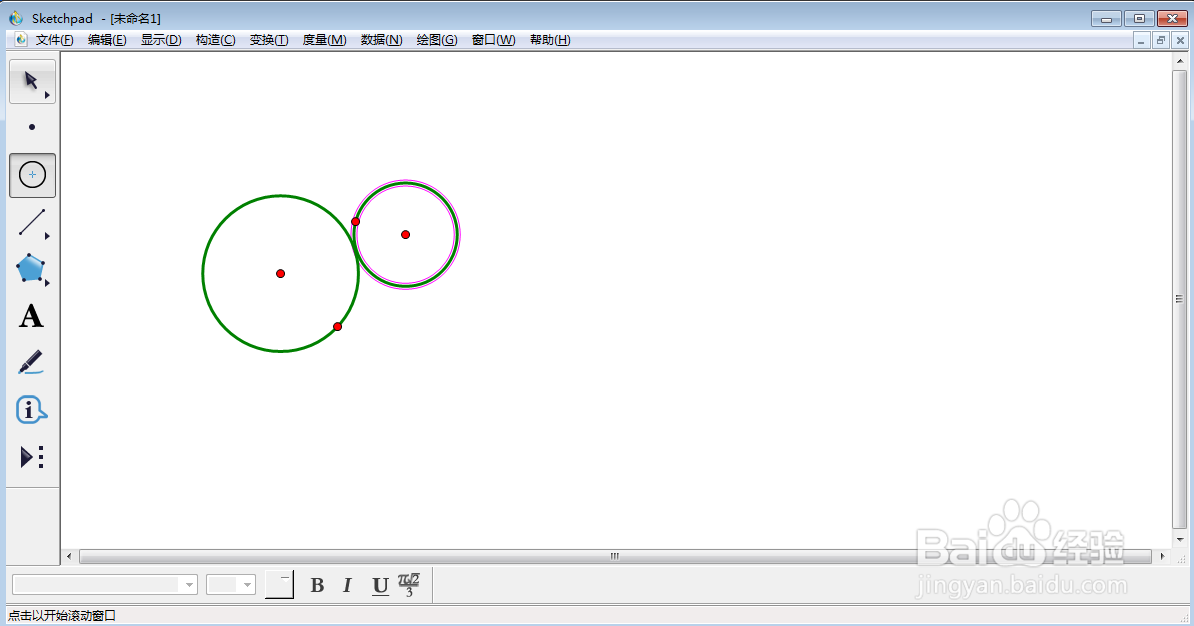This screenshot has width=1194, height=626.
Task: Open the 数据(N) menu
Action: [x=382, y=40]
